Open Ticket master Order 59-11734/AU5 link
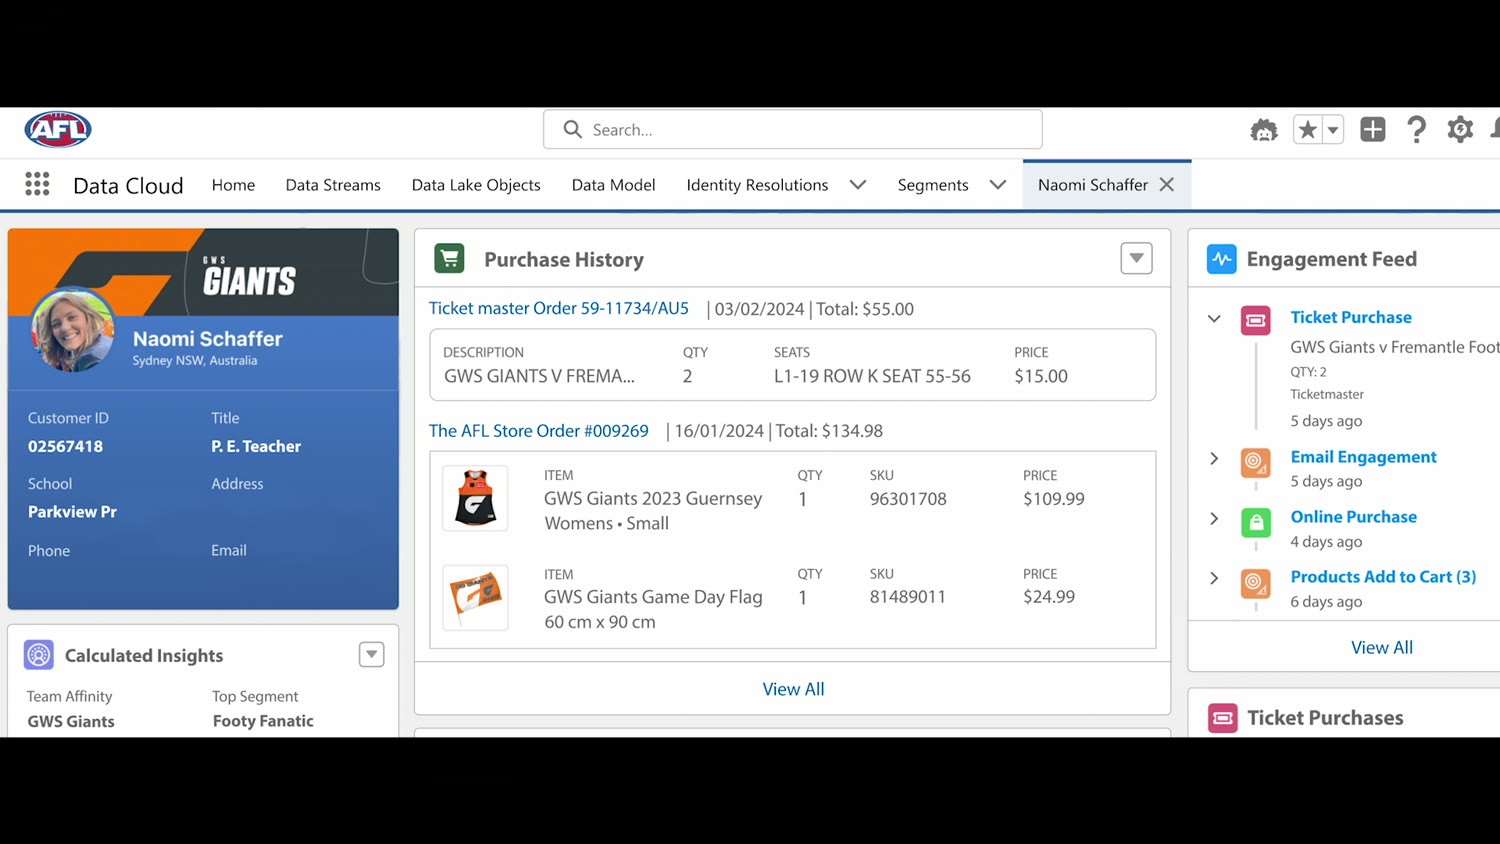1500x844 pixels. coord(559,308)
